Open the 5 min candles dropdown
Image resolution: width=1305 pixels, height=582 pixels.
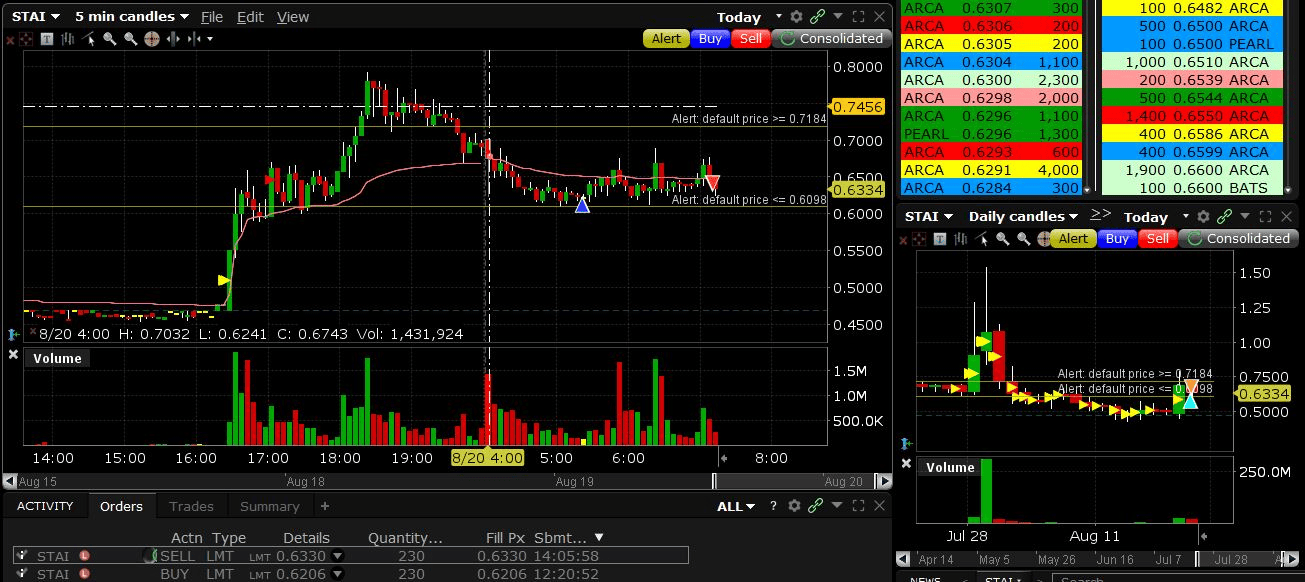tap(131, 17)
